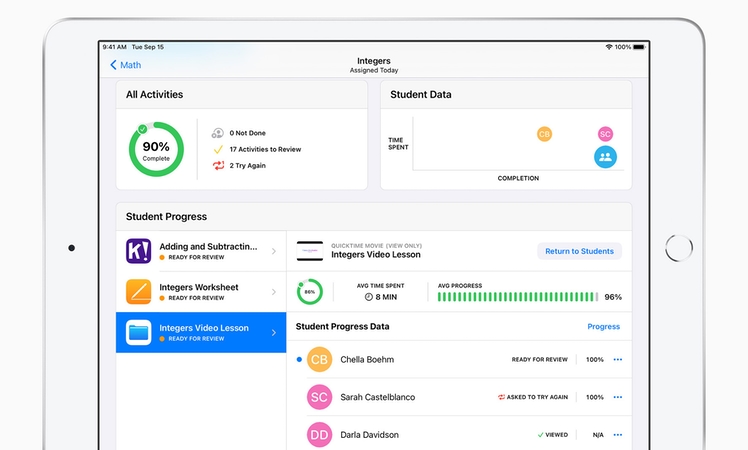Tap the video lesson thumbnail preview
Viewport: 748px width, 450px height.
coord(310,251)
